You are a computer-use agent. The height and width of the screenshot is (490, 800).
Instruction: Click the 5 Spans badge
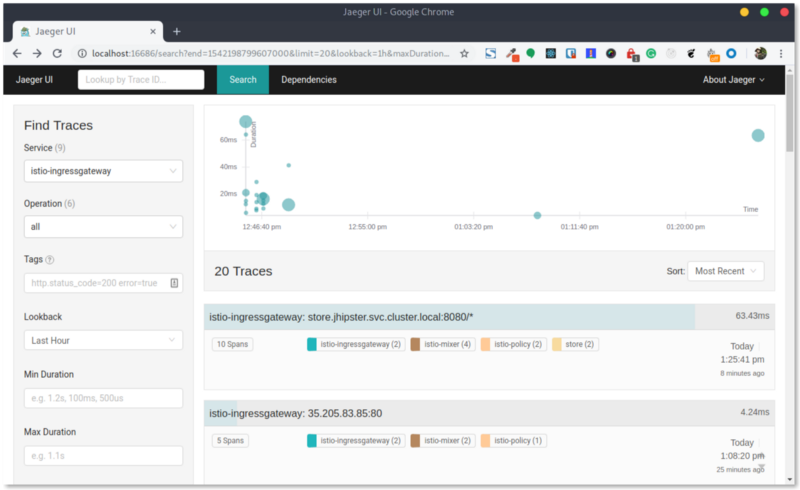(x=230, y=440)
